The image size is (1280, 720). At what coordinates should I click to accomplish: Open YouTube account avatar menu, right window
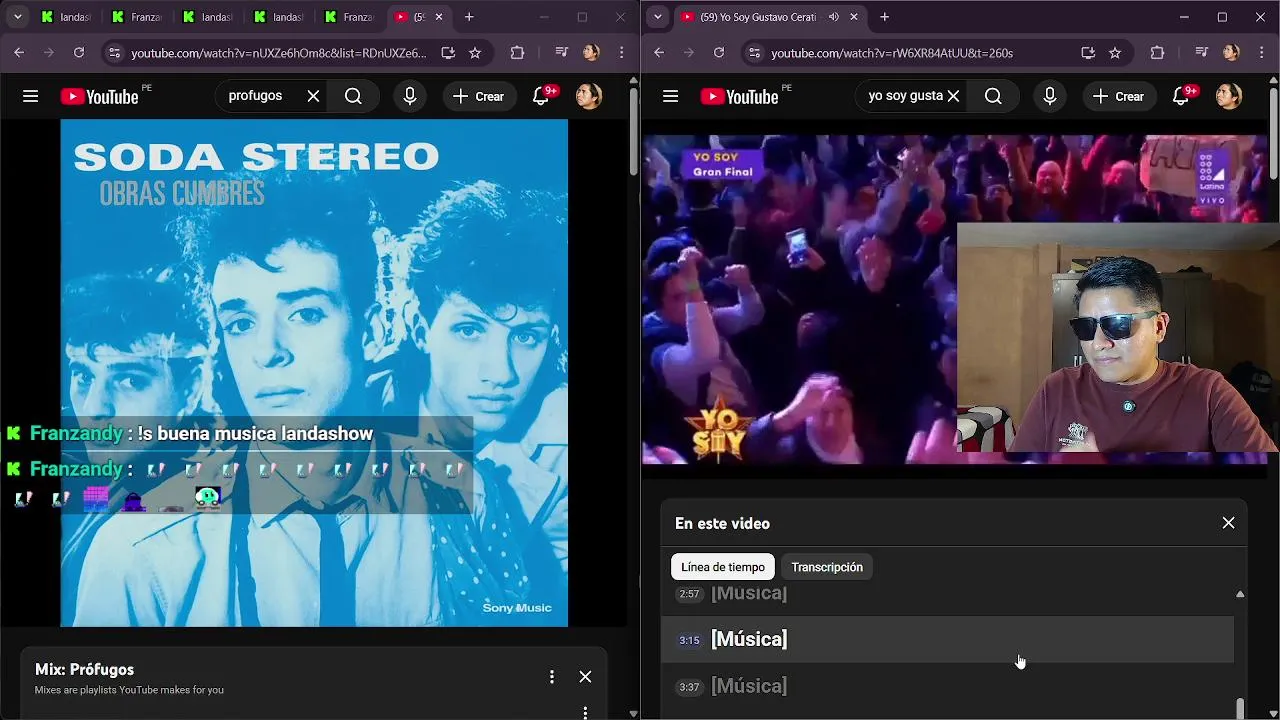click(x=1229, y=96)
